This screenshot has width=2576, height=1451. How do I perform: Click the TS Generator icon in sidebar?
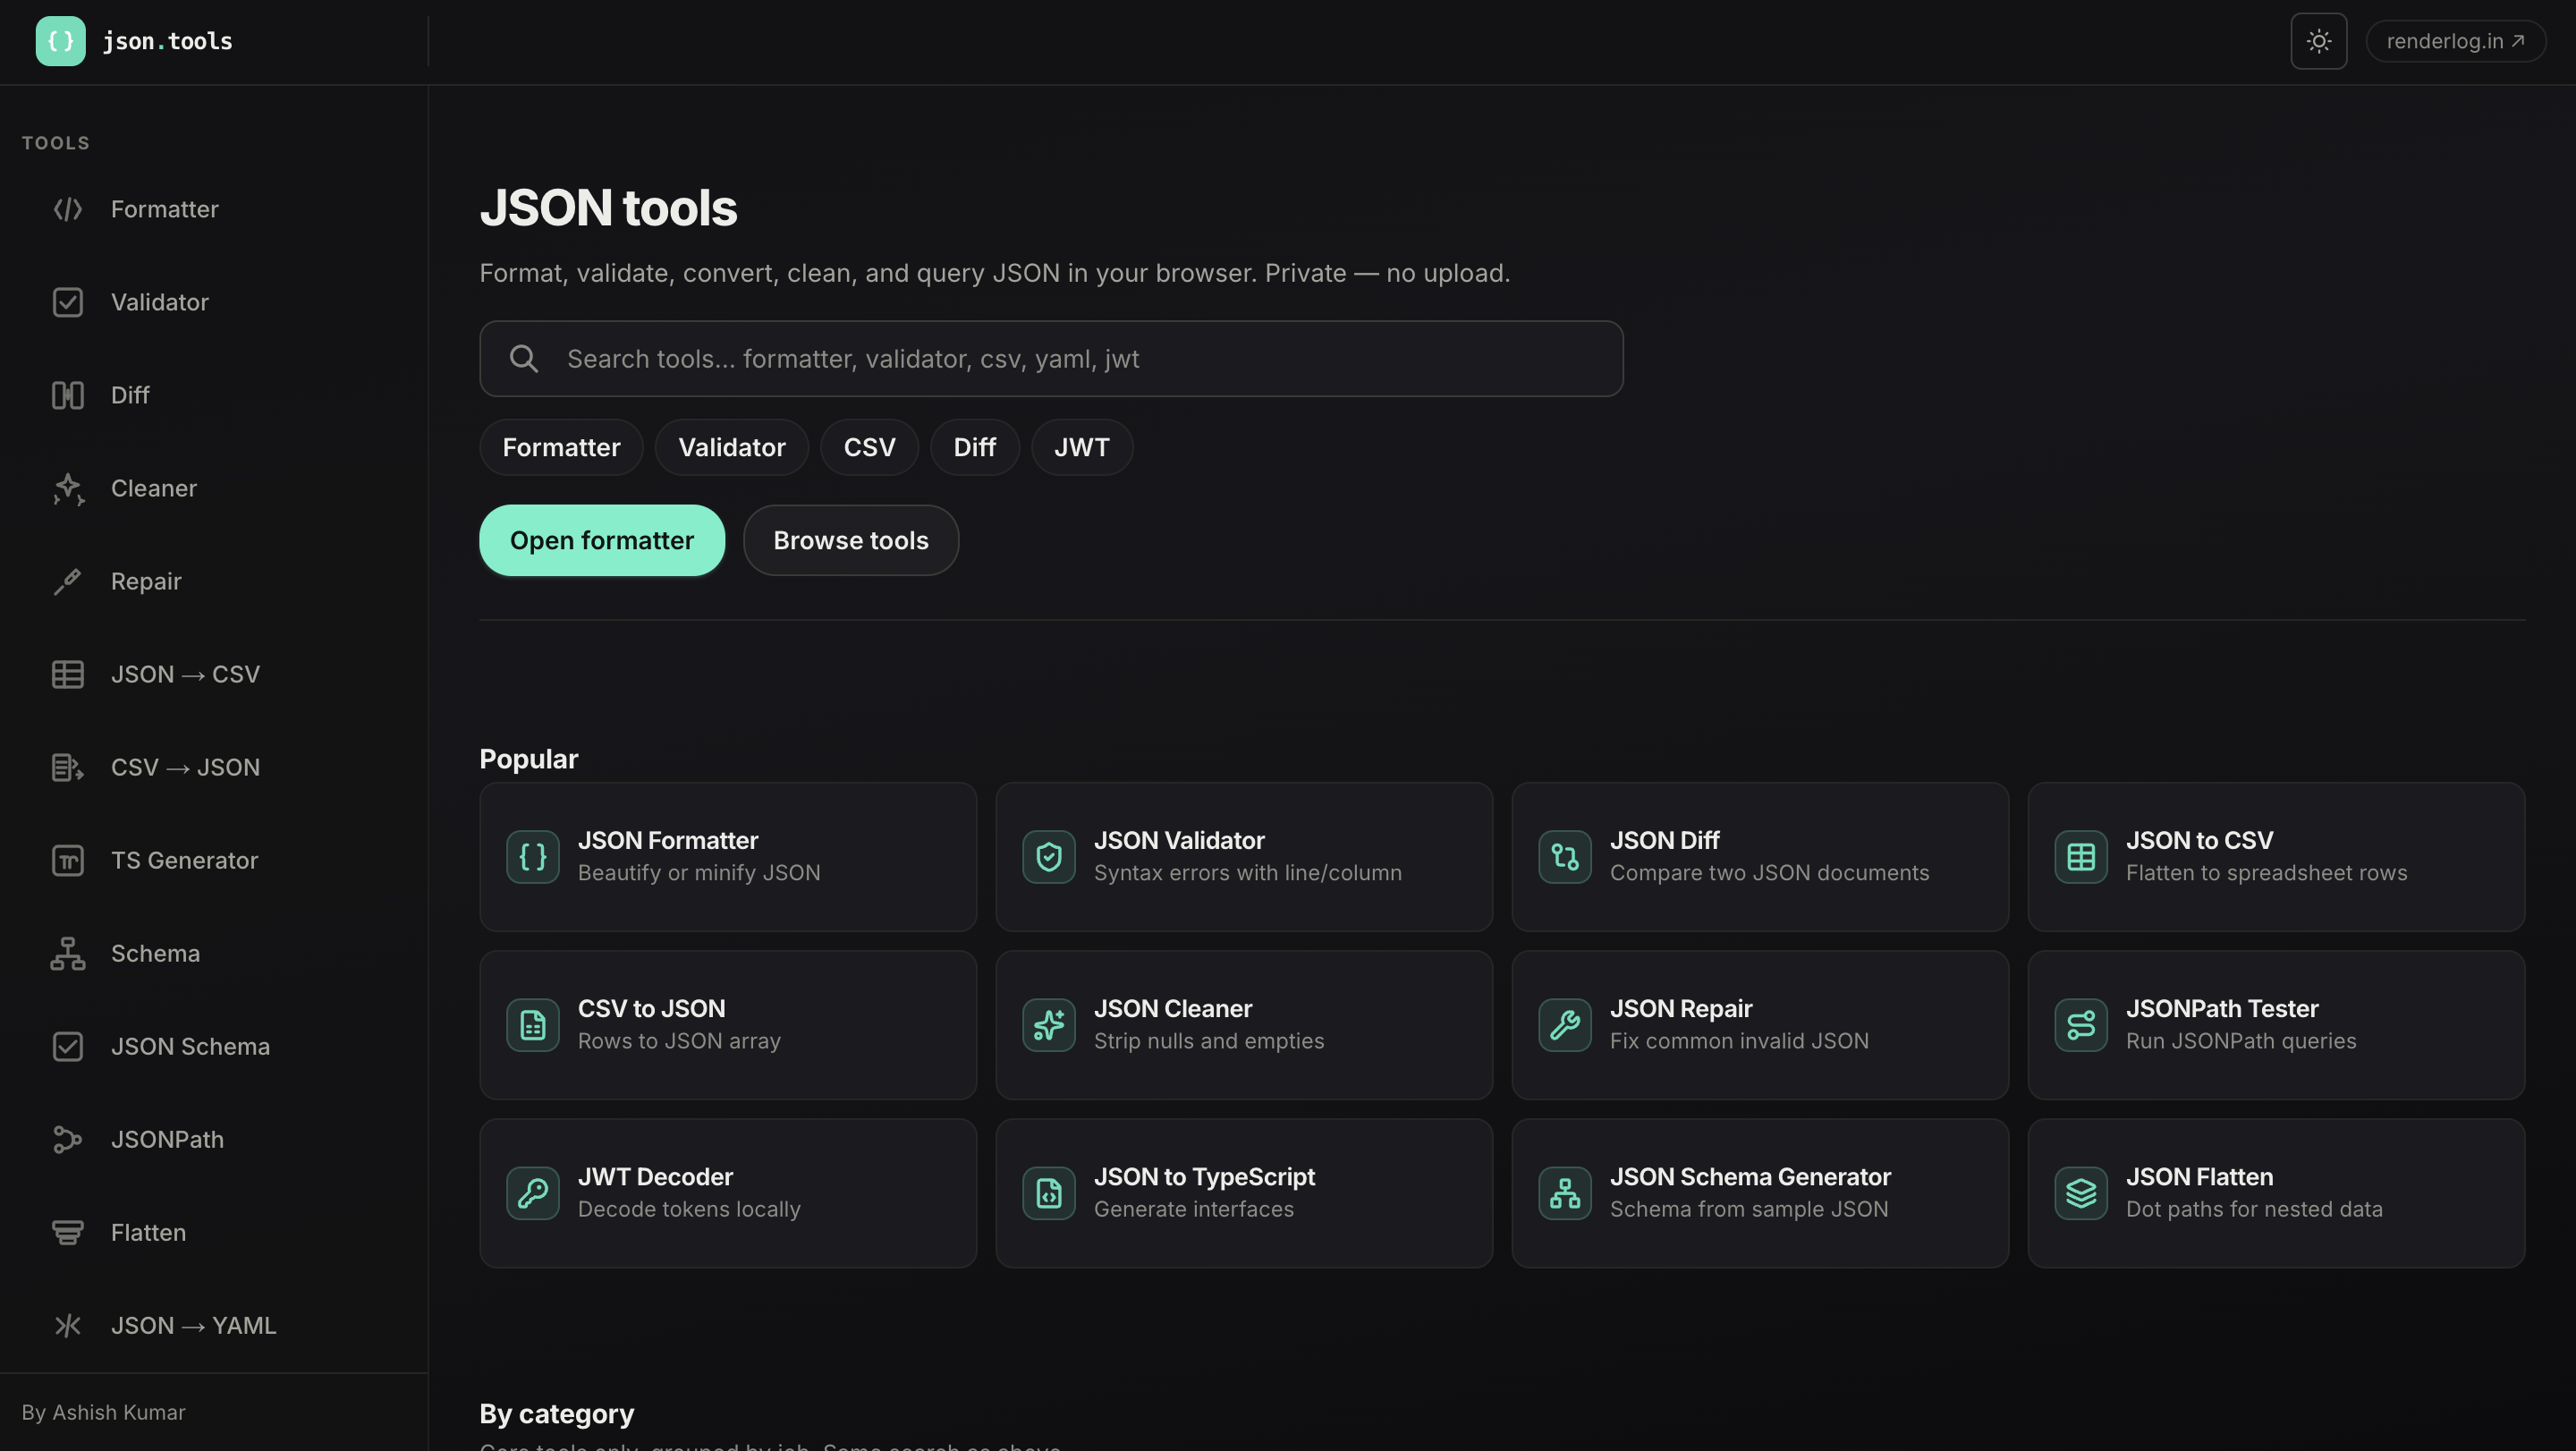click(68, 860)
